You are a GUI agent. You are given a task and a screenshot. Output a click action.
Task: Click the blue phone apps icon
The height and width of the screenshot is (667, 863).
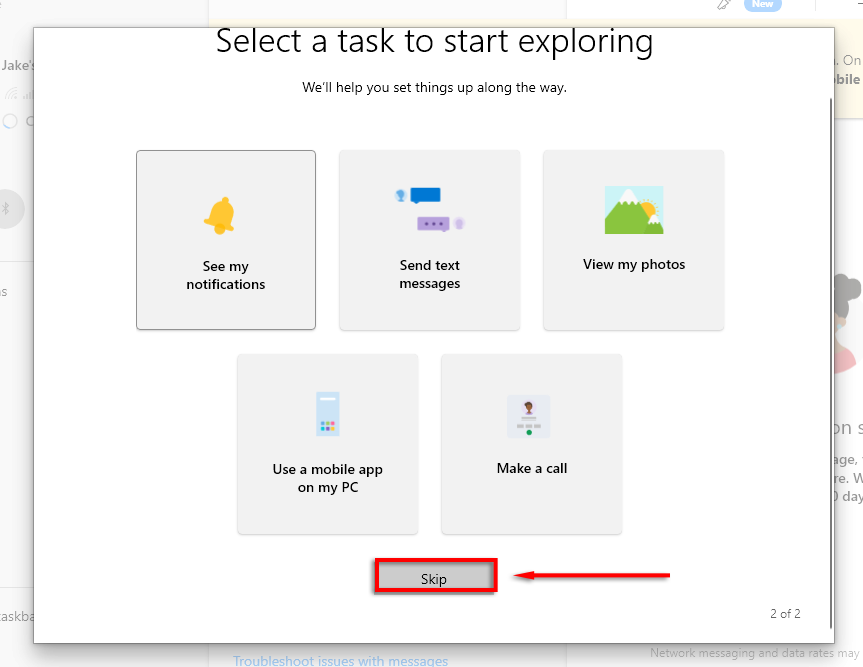pos(327,414)
